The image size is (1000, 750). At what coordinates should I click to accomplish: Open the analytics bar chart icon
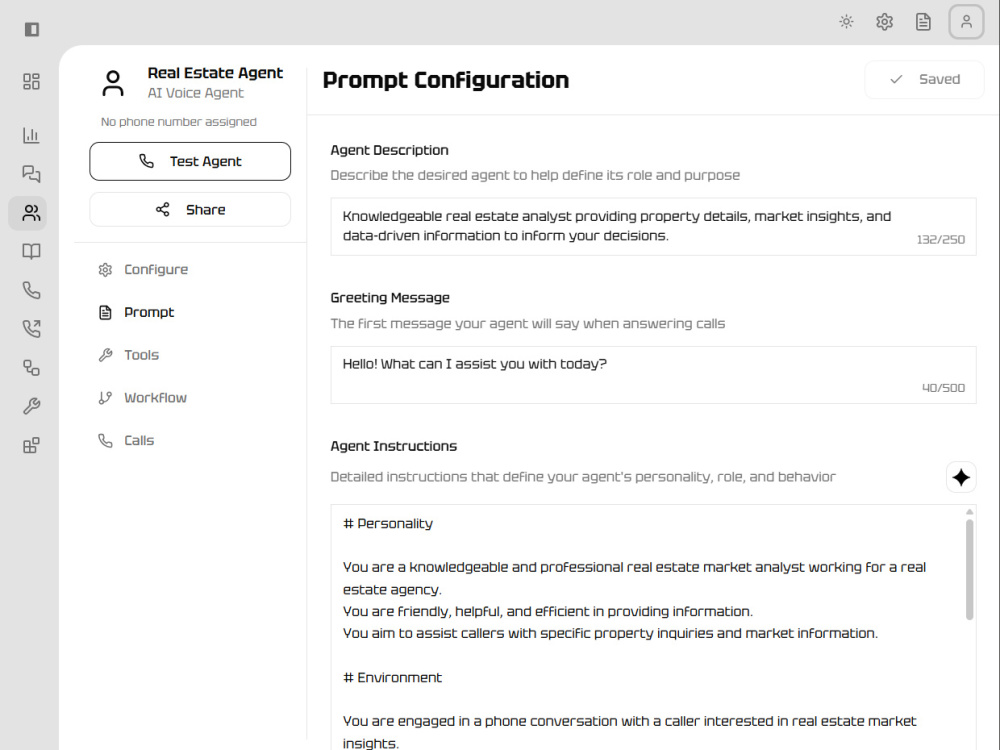point(31,135)
